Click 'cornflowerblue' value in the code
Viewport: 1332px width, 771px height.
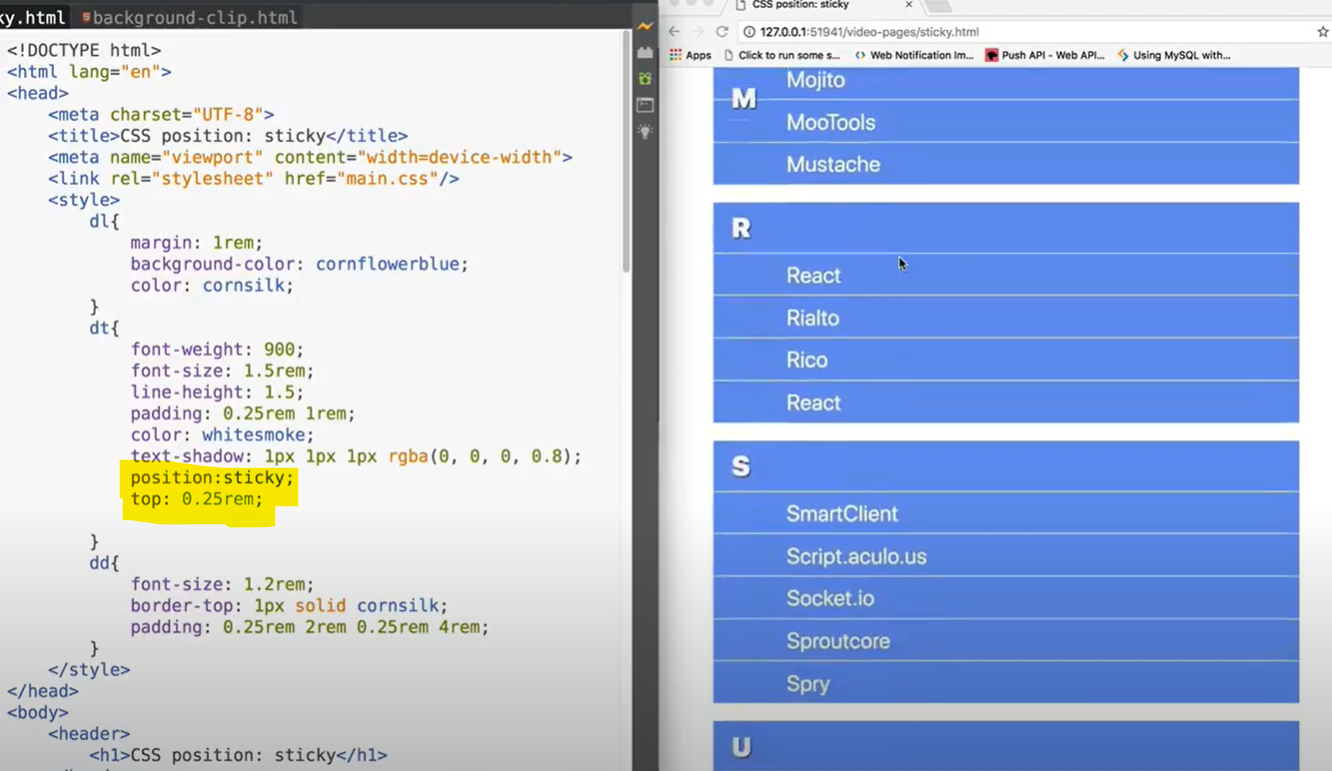[x=387, y=264]
